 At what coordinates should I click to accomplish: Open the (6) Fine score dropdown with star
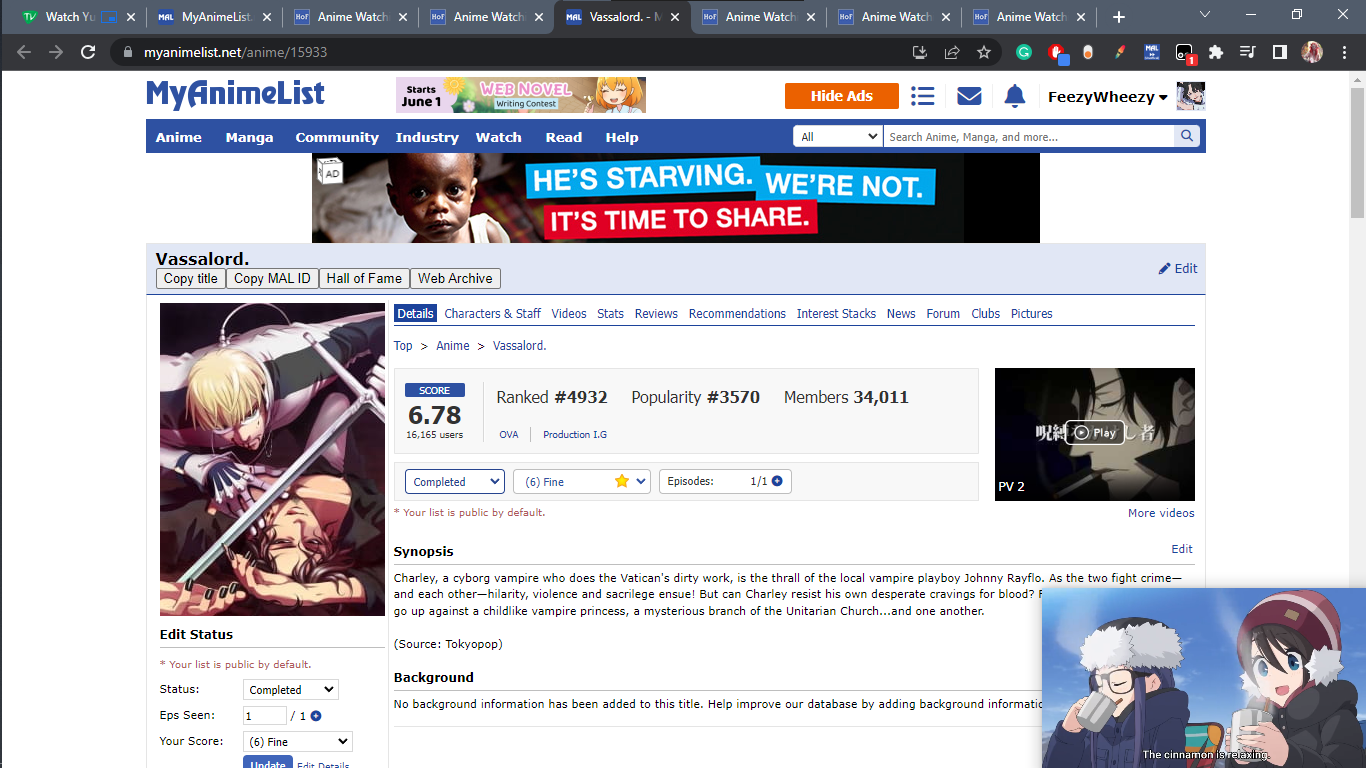coord(582,482)
